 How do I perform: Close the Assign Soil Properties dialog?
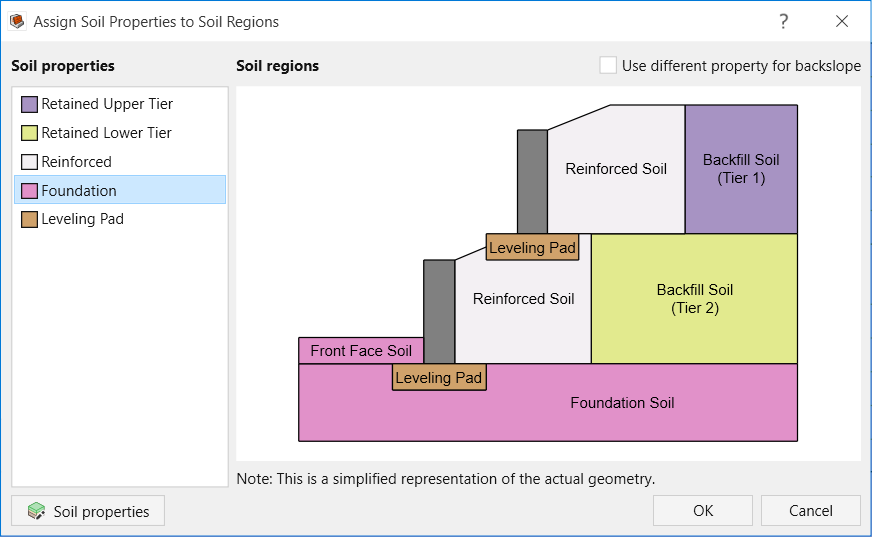842,22
